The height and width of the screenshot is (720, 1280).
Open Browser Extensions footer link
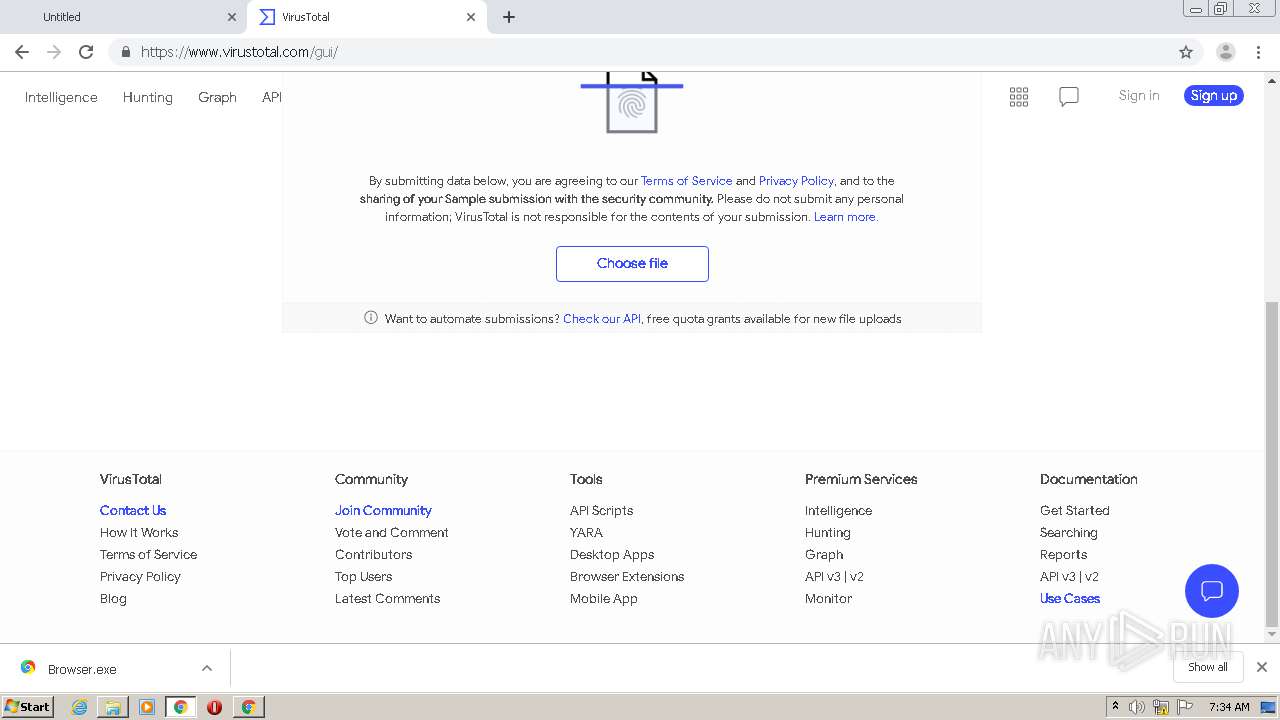click(x=627, y=576)
